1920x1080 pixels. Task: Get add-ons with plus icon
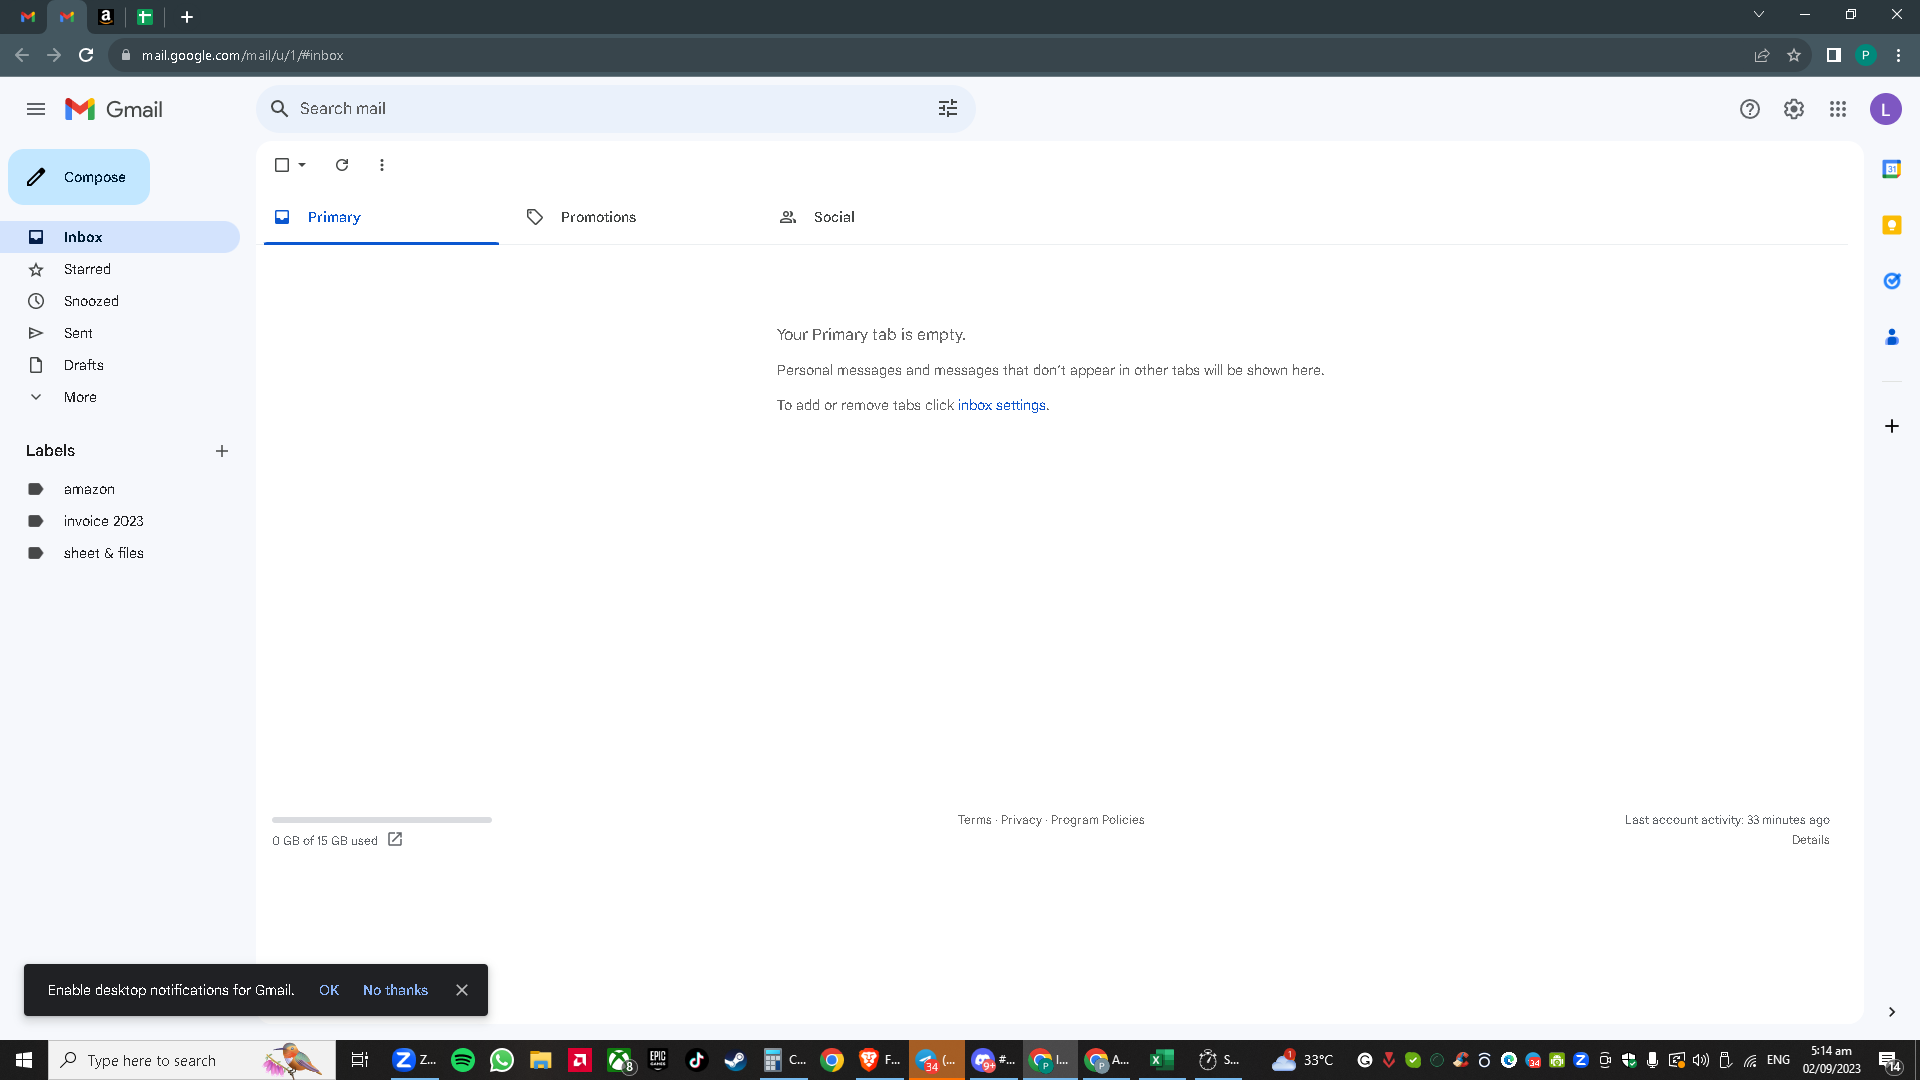[1892, 426]
